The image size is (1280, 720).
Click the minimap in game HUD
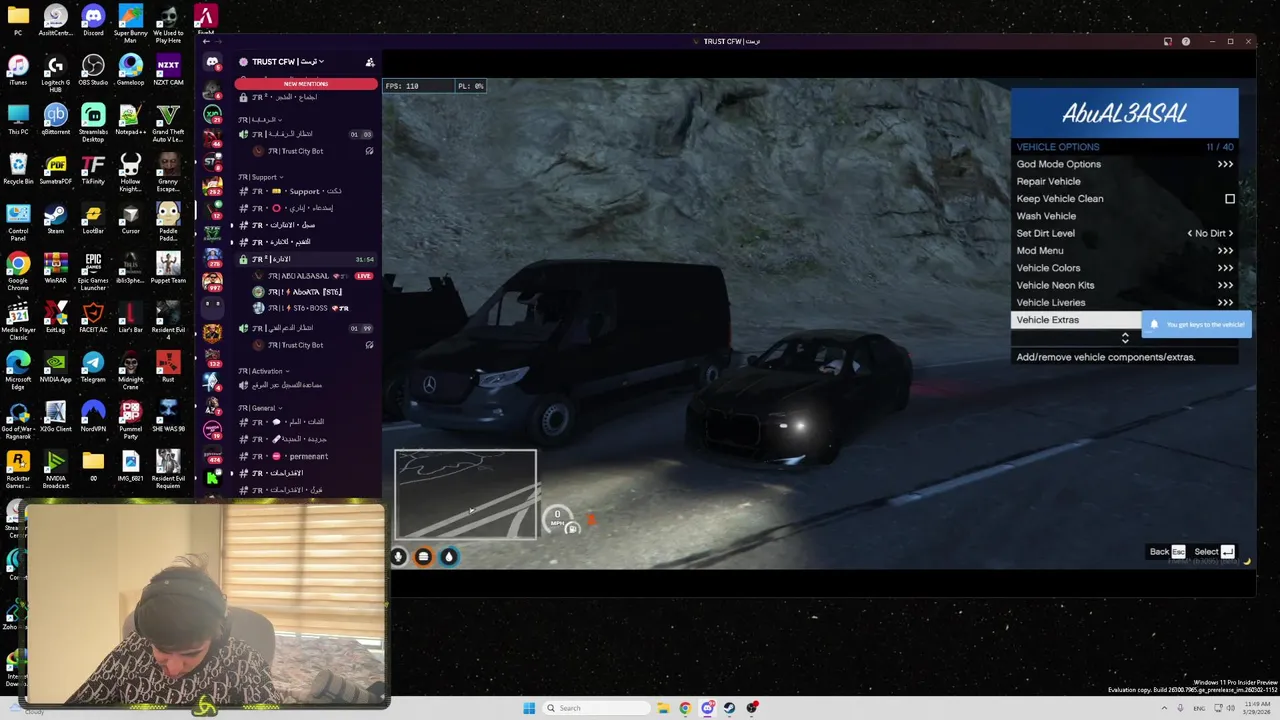pyautogui.click(x=466, y=494)
